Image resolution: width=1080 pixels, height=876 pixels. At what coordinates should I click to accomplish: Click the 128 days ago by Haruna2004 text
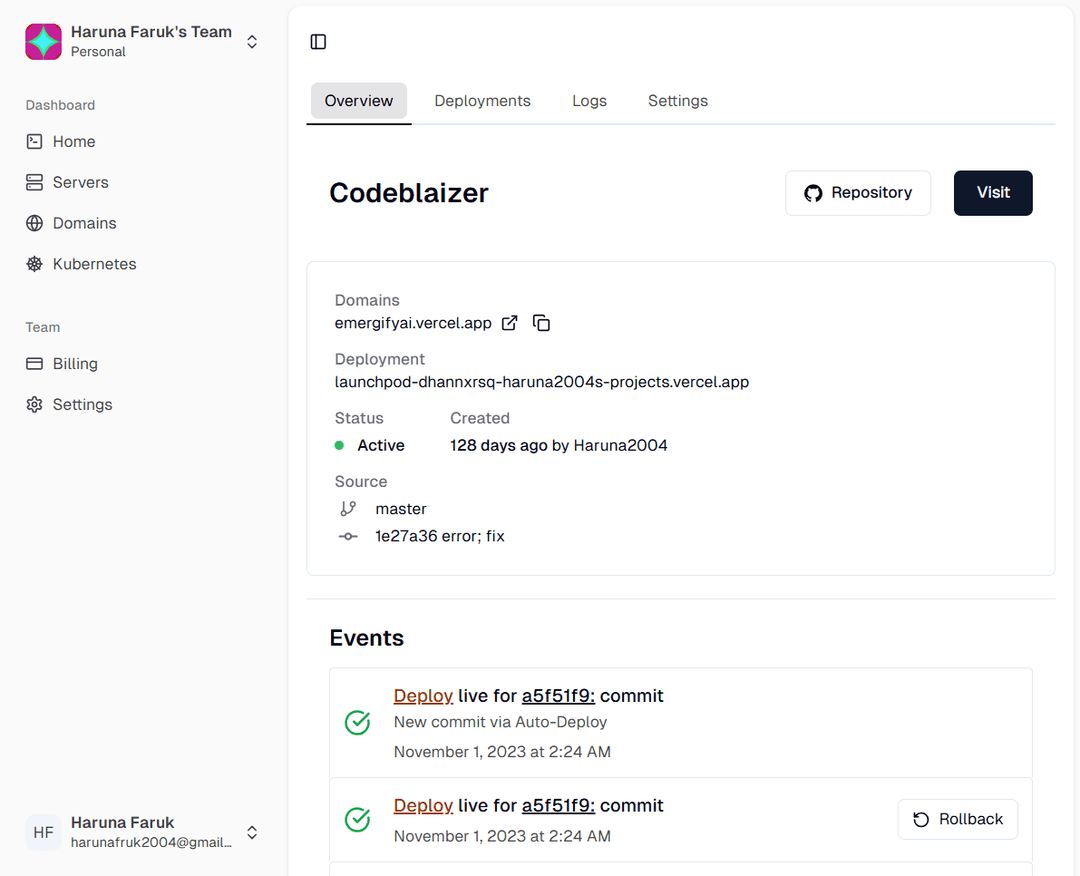click(559, 446)
